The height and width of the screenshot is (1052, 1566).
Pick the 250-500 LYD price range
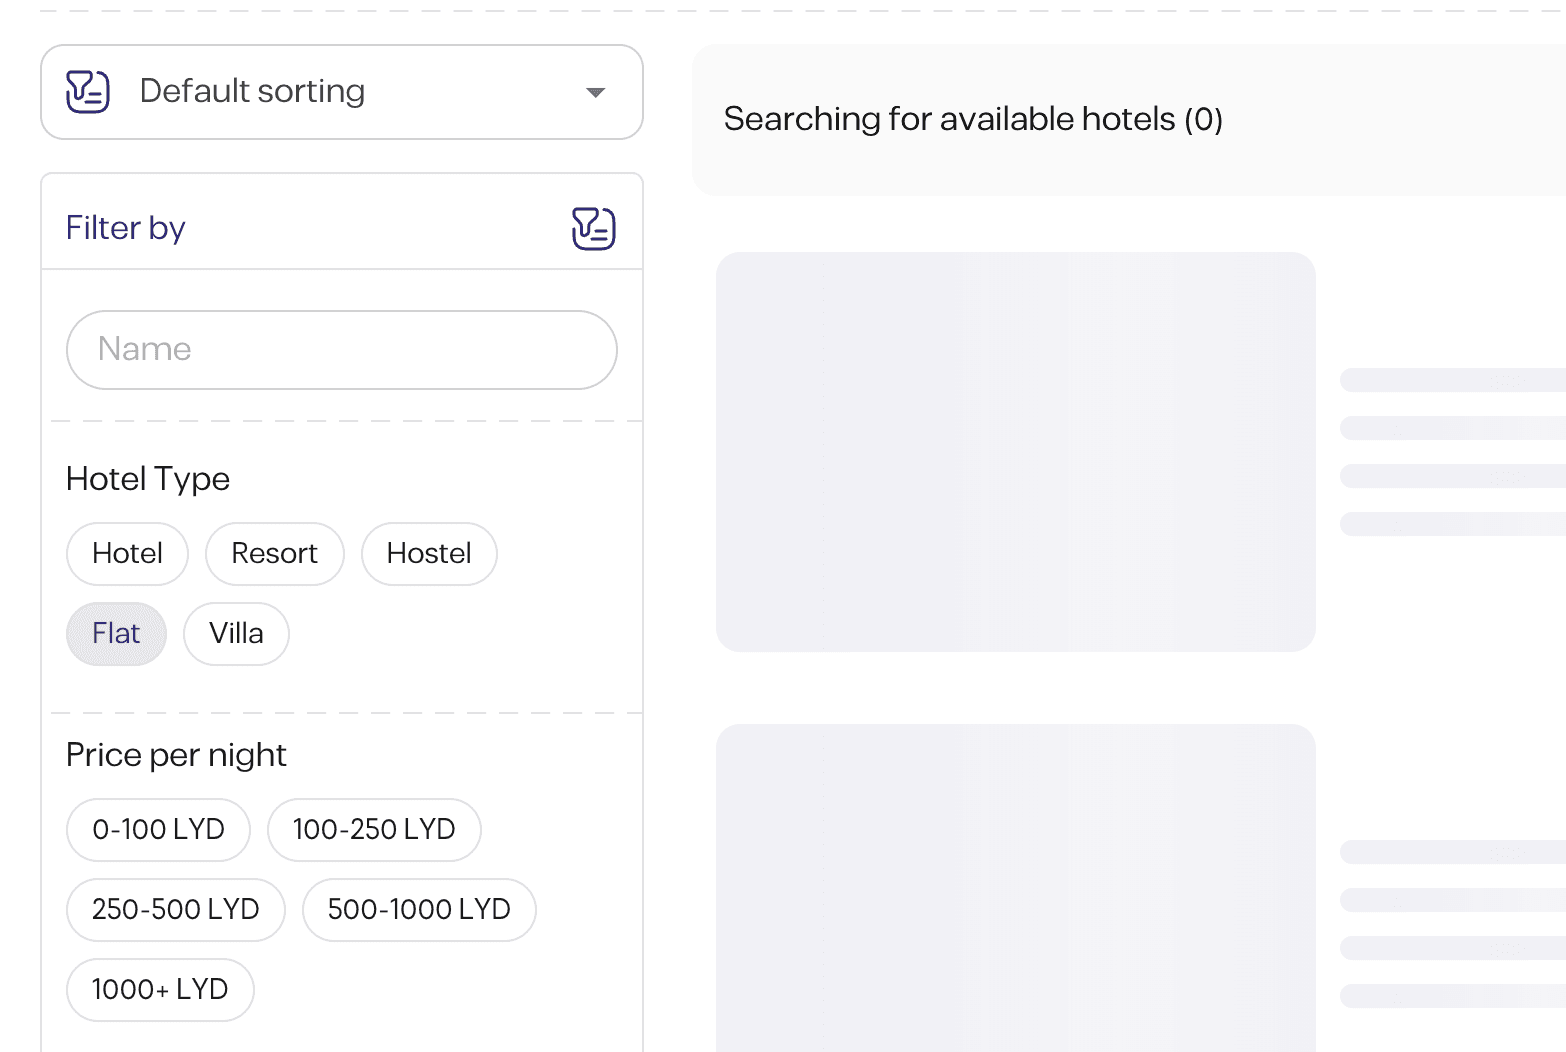pyautogui.click(x=175, y=910)
